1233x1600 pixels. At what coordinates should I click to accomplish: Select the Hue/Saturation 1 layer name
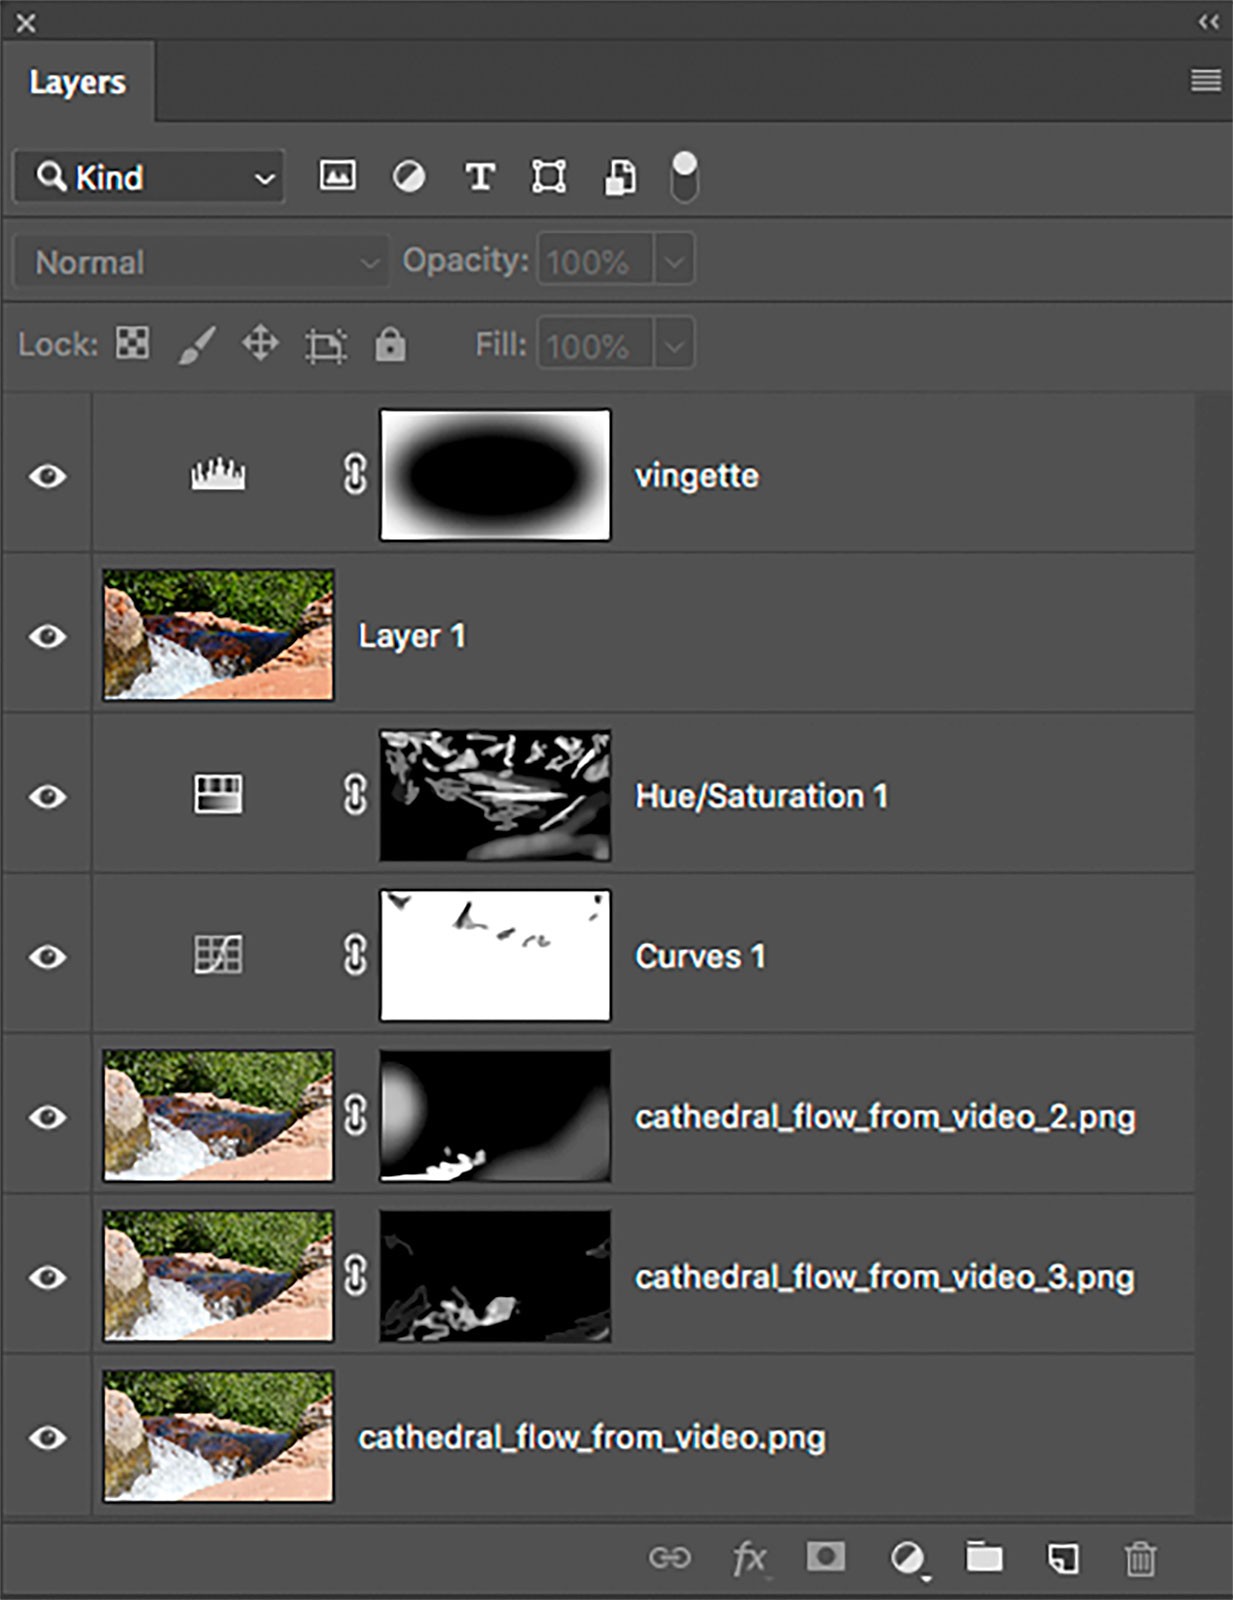tap(761, 796)
